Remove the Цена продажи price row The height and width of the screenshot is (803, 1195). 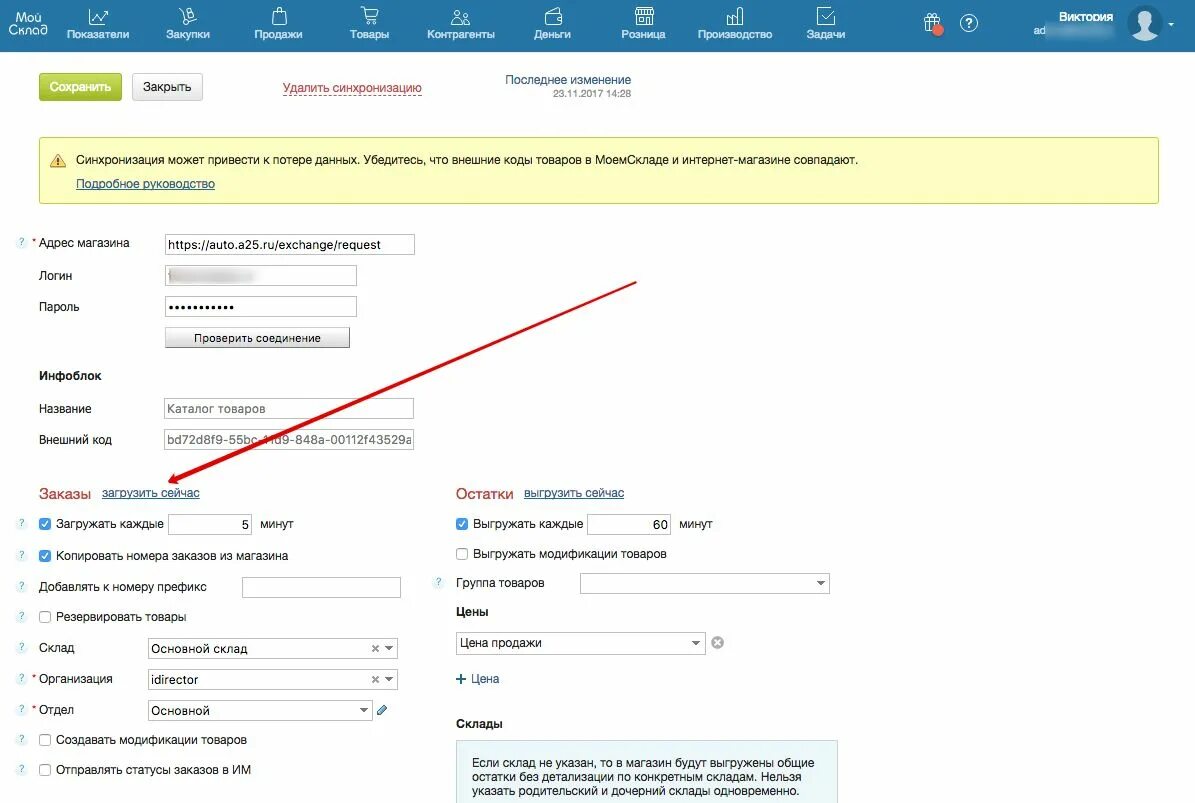click(717, 643)
